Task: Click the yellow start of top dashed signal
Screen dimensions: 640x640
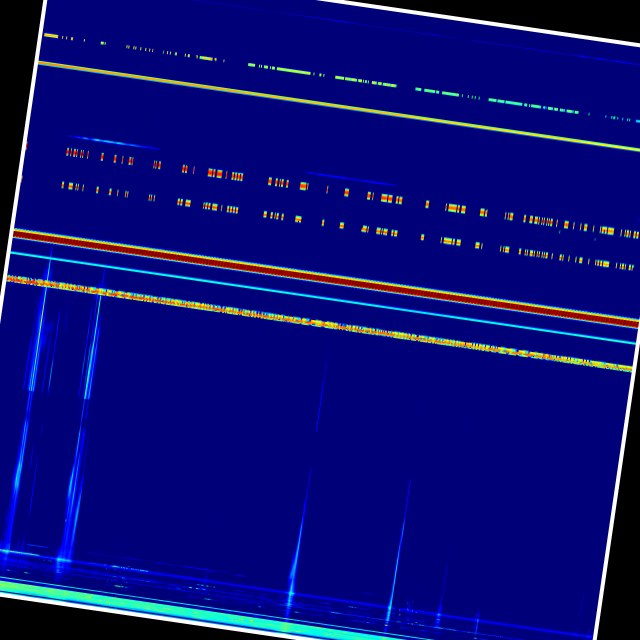Action: click(x=50, y=36)
